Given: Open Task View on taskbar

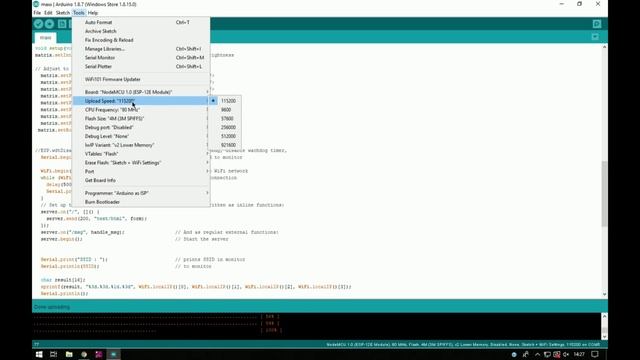Looking at the screenshot, I should pos(53,354).
